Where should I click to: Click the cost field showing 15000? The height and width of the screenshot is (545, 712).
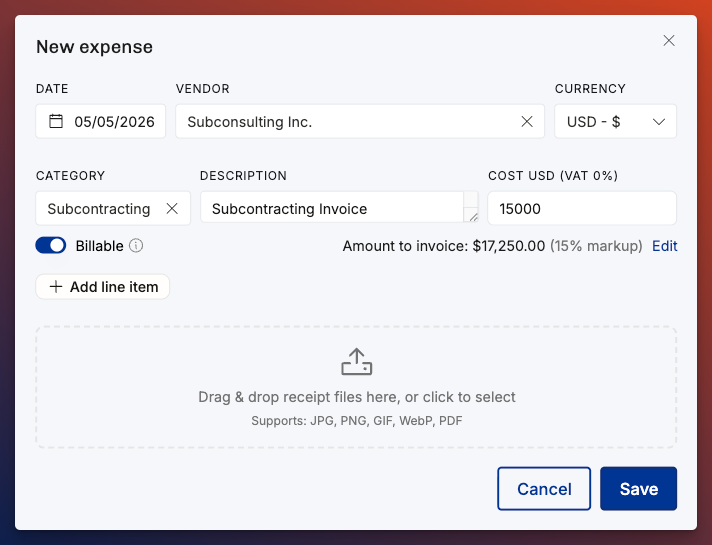[x=582, y=208]
